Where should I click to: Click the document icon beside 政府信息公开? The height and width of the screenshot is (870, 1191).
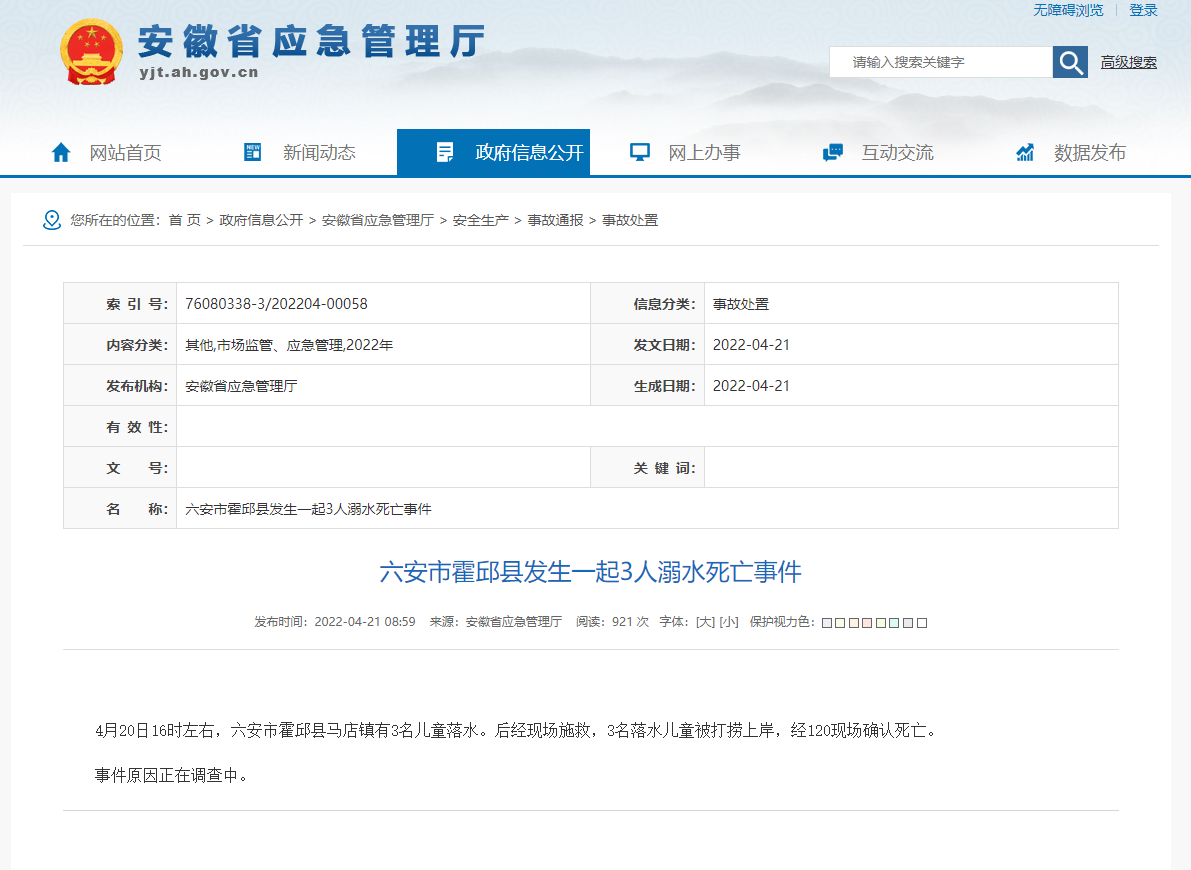[x=445, y=152]
